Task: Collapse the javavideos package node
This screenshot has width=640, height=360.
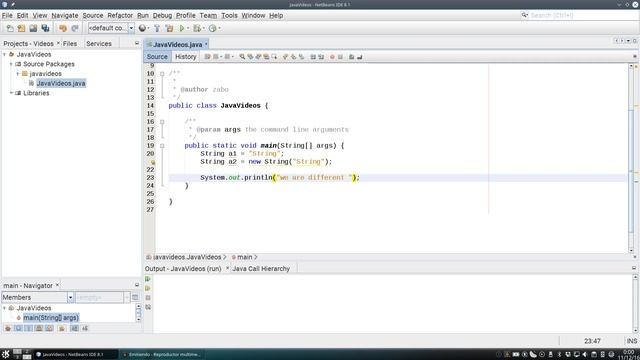Action: (18, 74)
